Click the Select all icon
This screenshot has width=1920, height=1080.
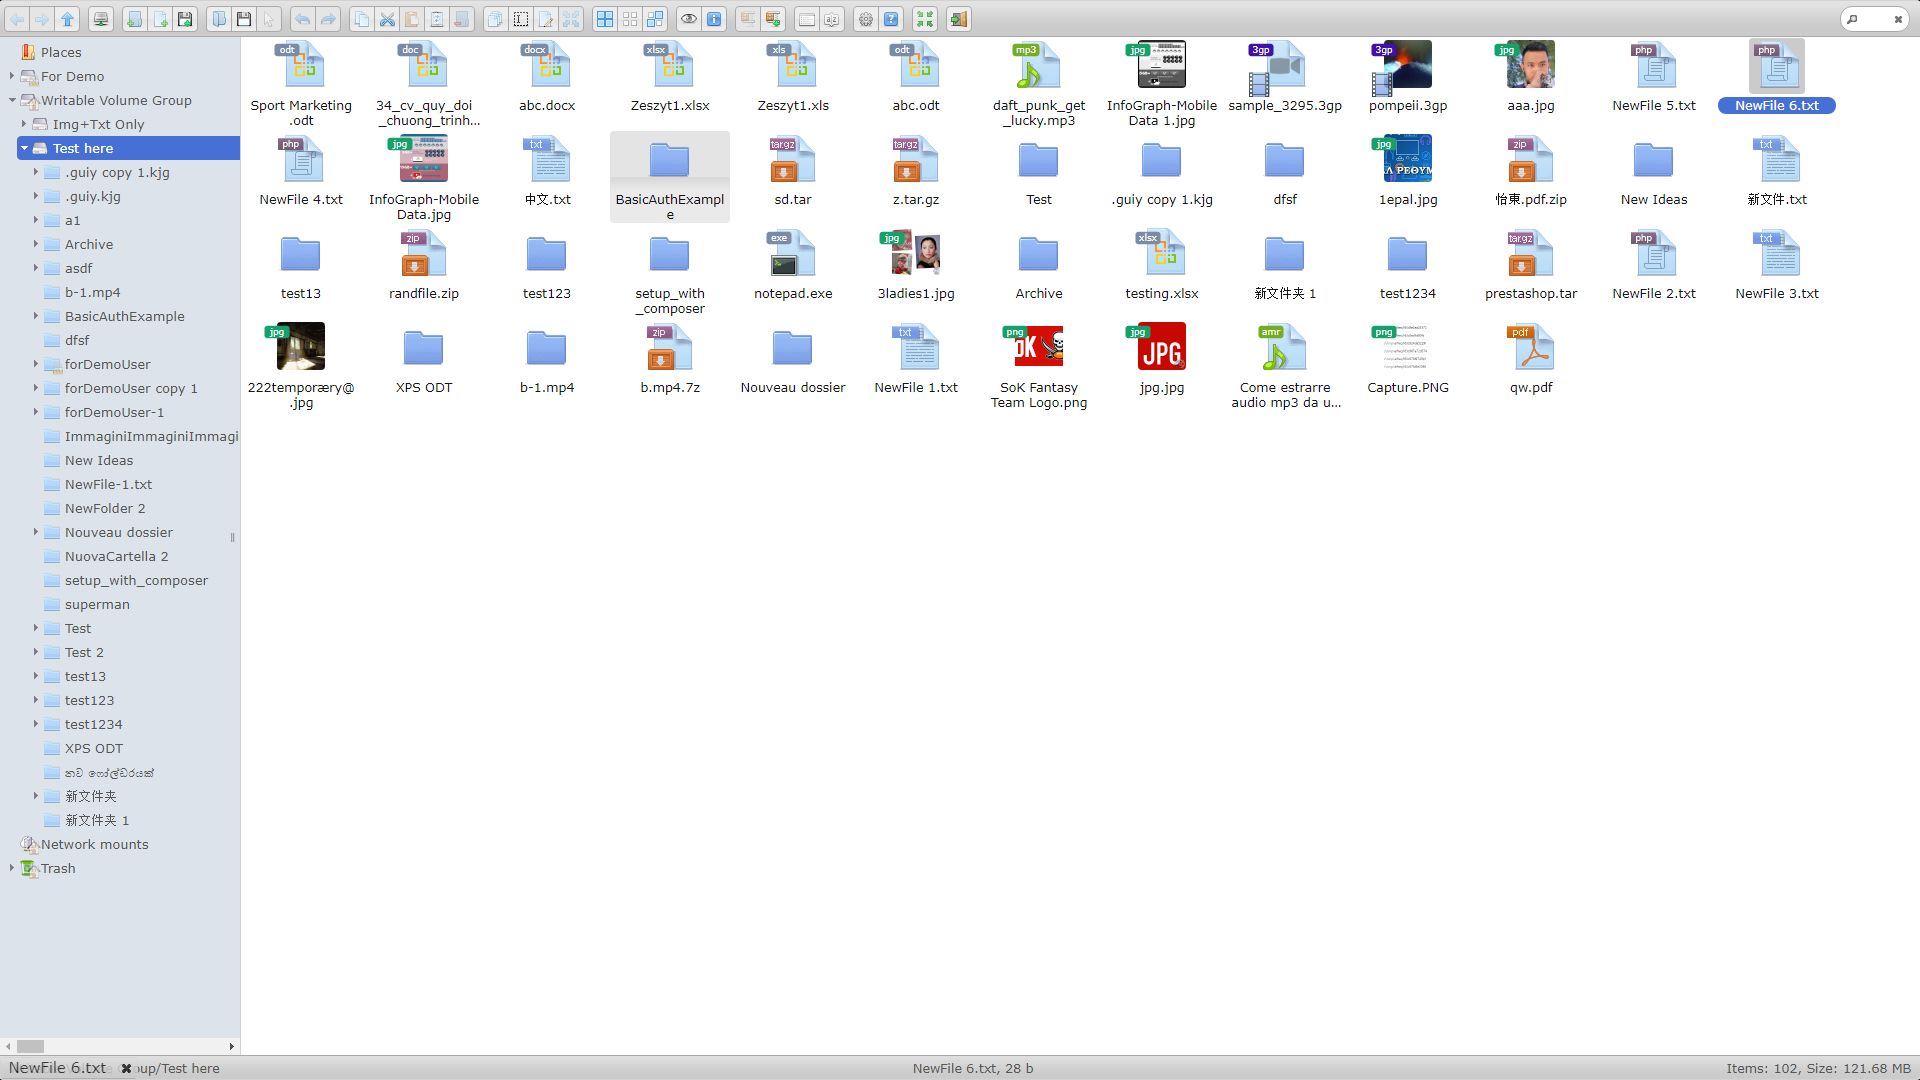click(605, 19)
